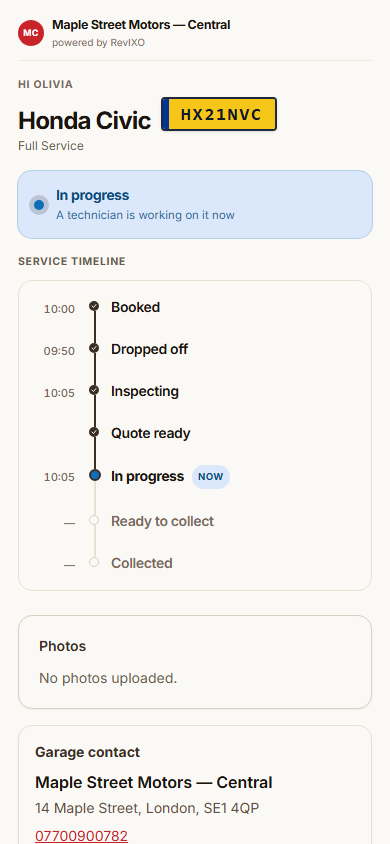Click the current In progress timeline dot
The width and height of the screenshot is (390, 844).
[95, 475]
